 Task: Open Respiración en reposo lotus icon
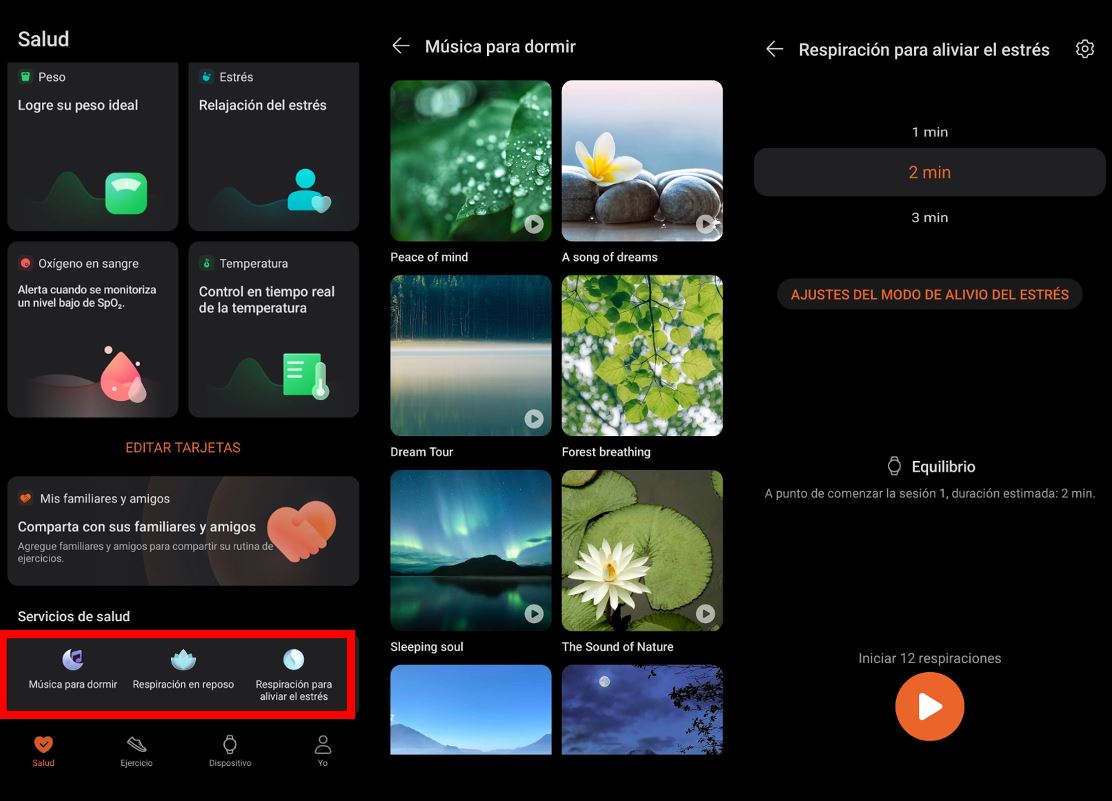183,660
